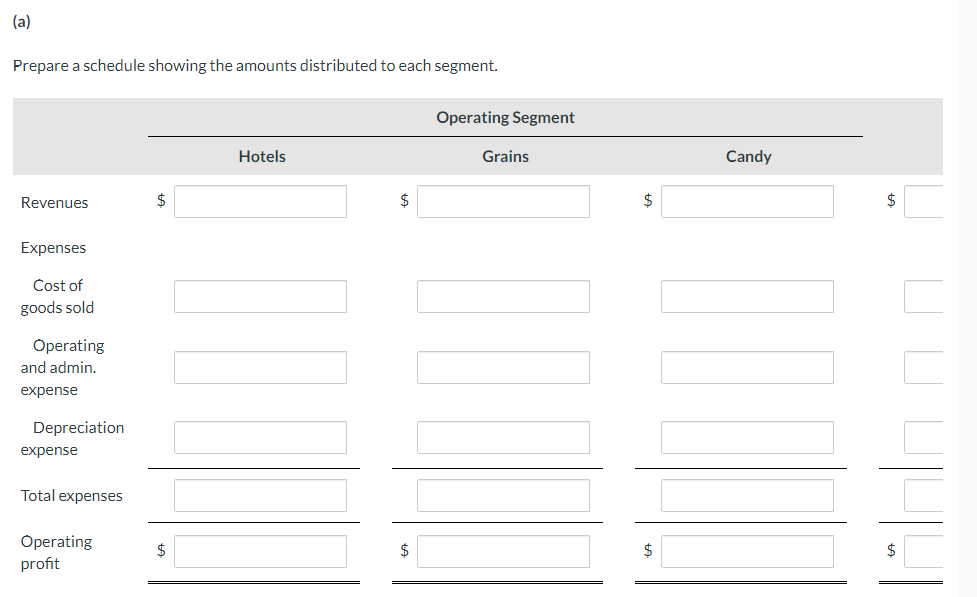Enter Cost of goods sold for Hotels
The height and width of the screenshot is (597, 977).
click(x=260, y=296)
